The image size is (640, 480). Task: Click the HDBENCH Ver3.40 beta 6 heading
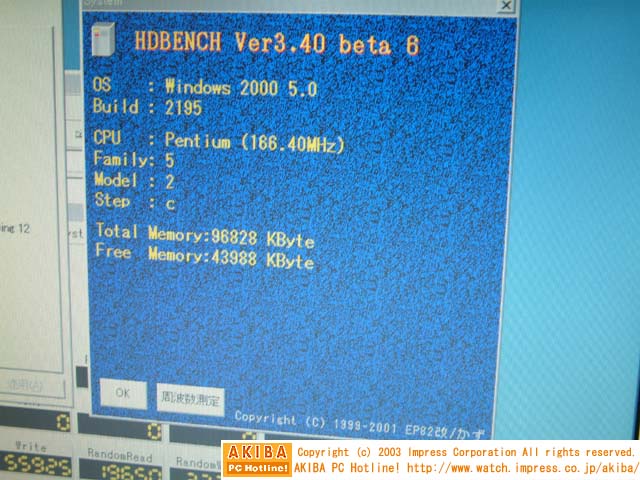pos(276,44)
